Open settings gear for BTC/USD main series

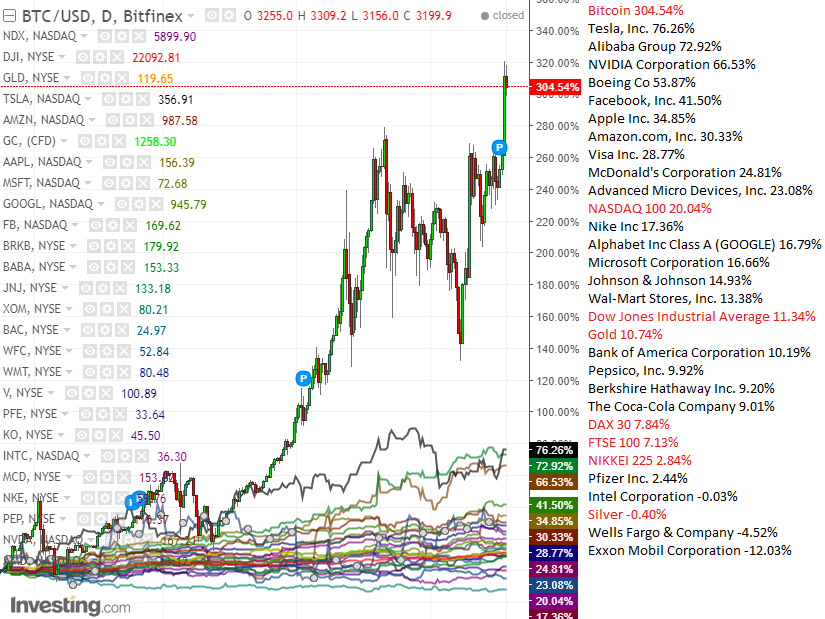229,16
